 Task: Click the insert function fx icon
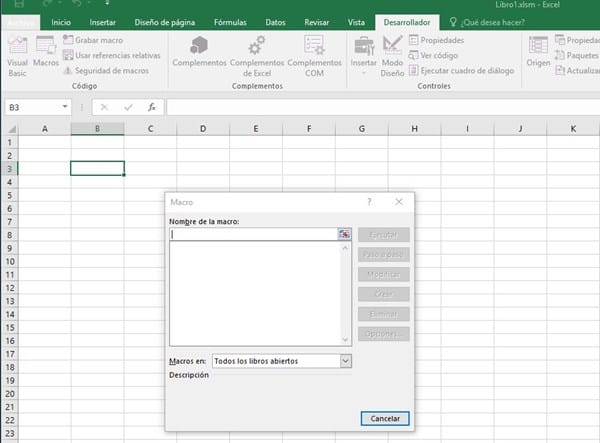[151, 107]
